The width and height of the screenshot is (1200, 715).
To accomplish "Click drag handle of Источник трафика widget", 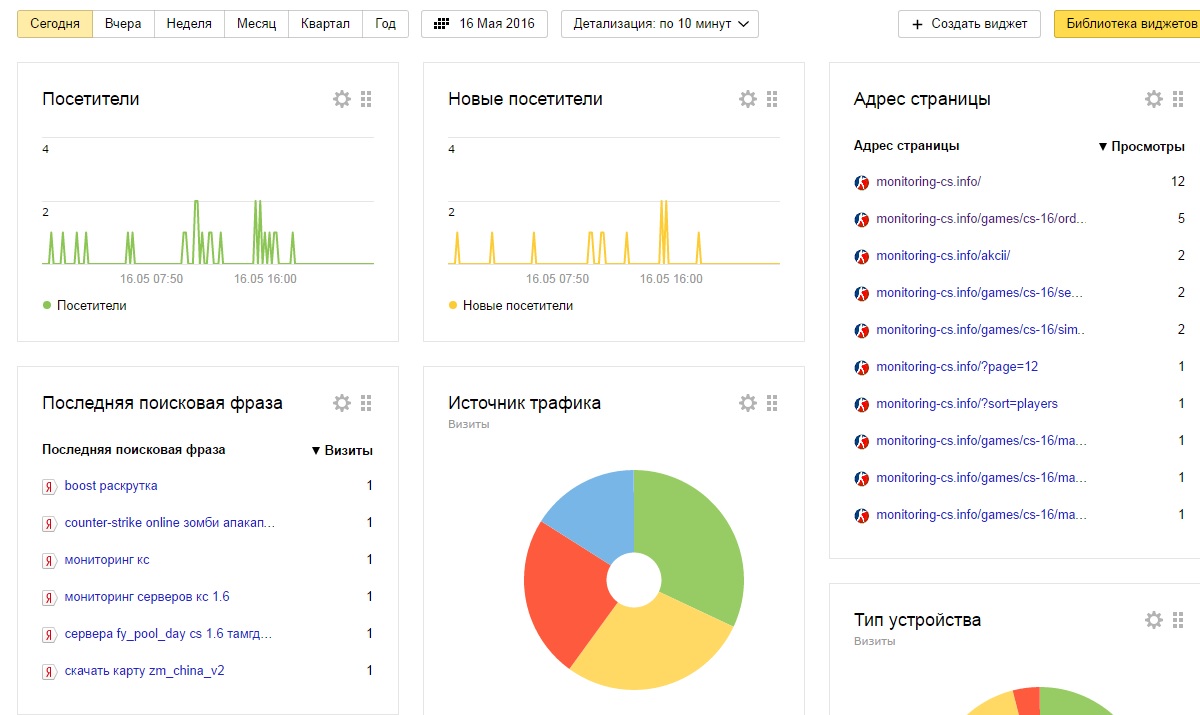I will click(772, 403).
